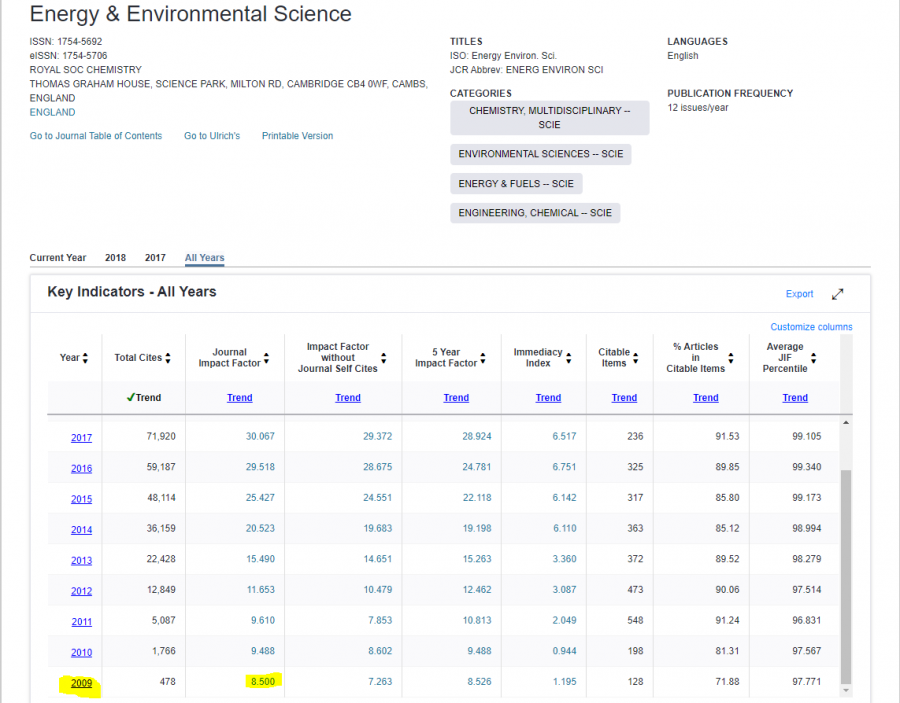Sort by Journal Impact Factor arrows
Image resolution: width=900 pixels, height=703 pixels.
tap(268, 358)
